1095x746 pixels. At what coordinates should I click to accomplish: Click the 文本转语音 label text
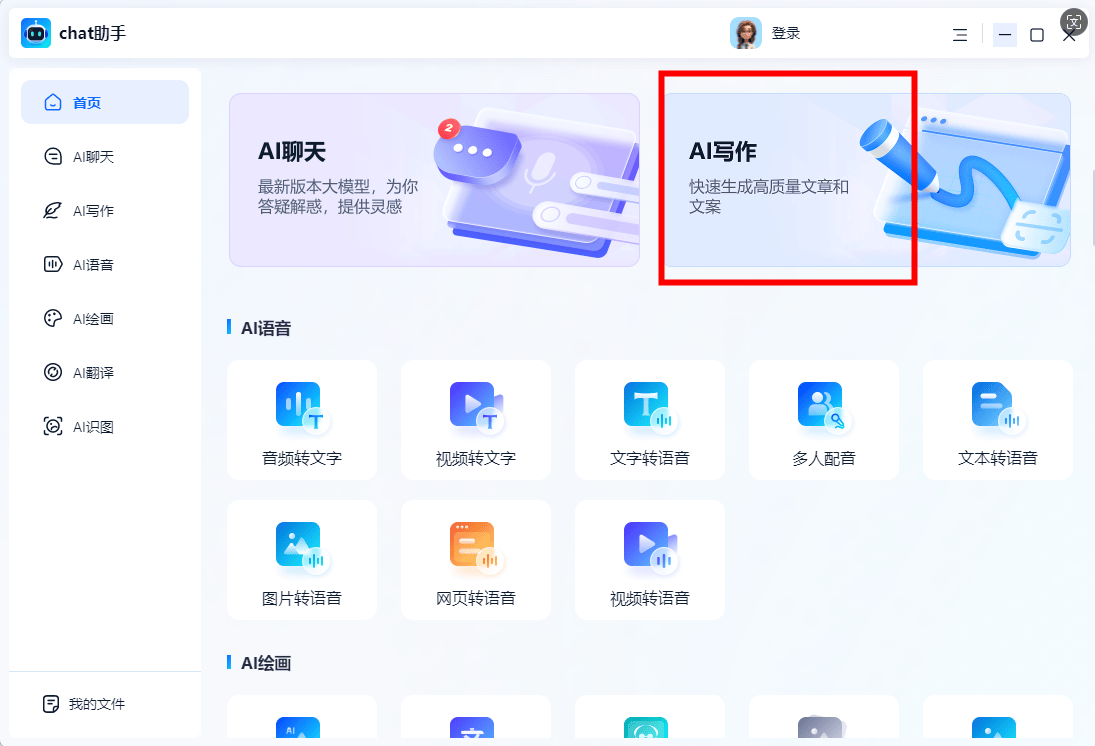(x=997, y=458)
